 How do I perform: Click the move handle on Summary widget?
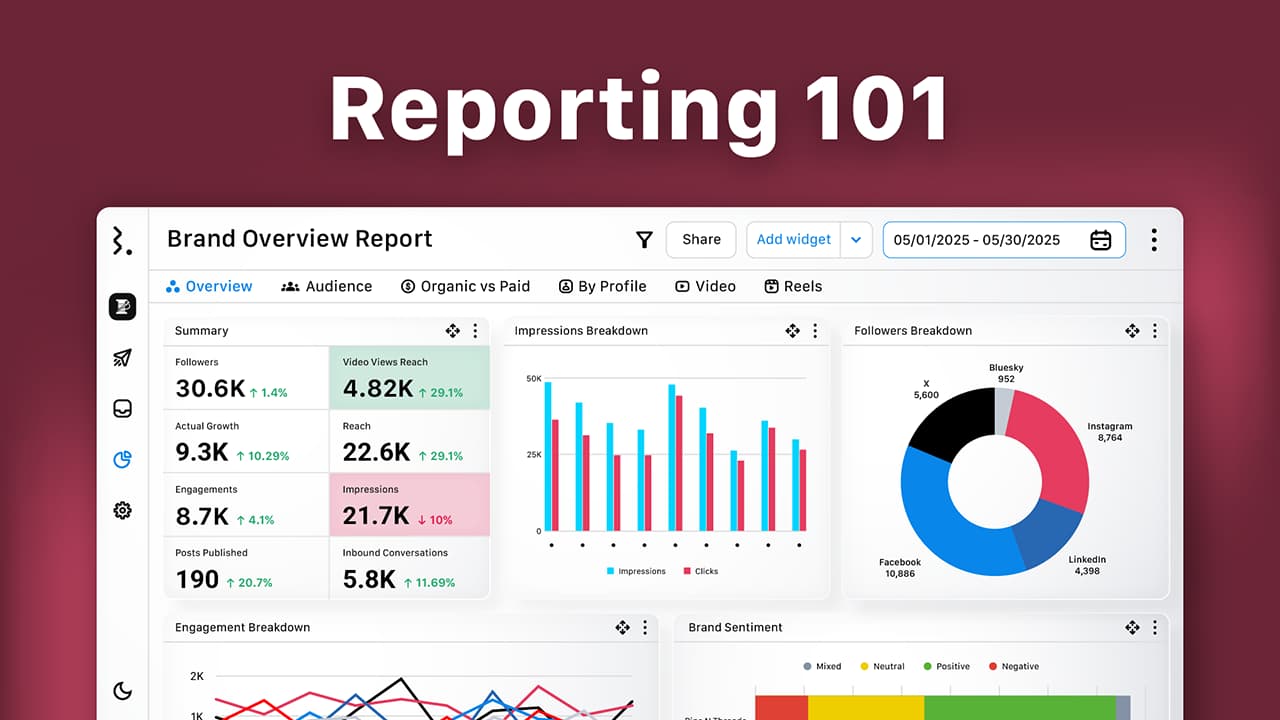click(452, 331)
